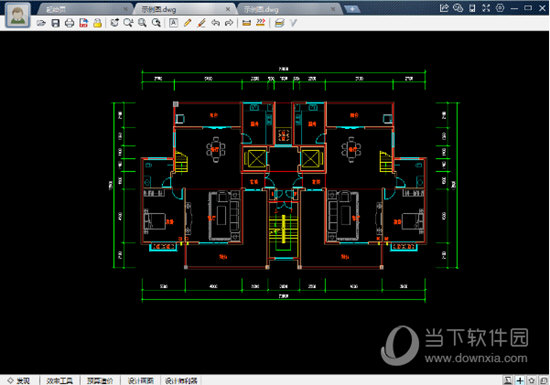
Task: Click the last window icon at bottom-right
Action: pyautogui.click(x=544, y=380)
